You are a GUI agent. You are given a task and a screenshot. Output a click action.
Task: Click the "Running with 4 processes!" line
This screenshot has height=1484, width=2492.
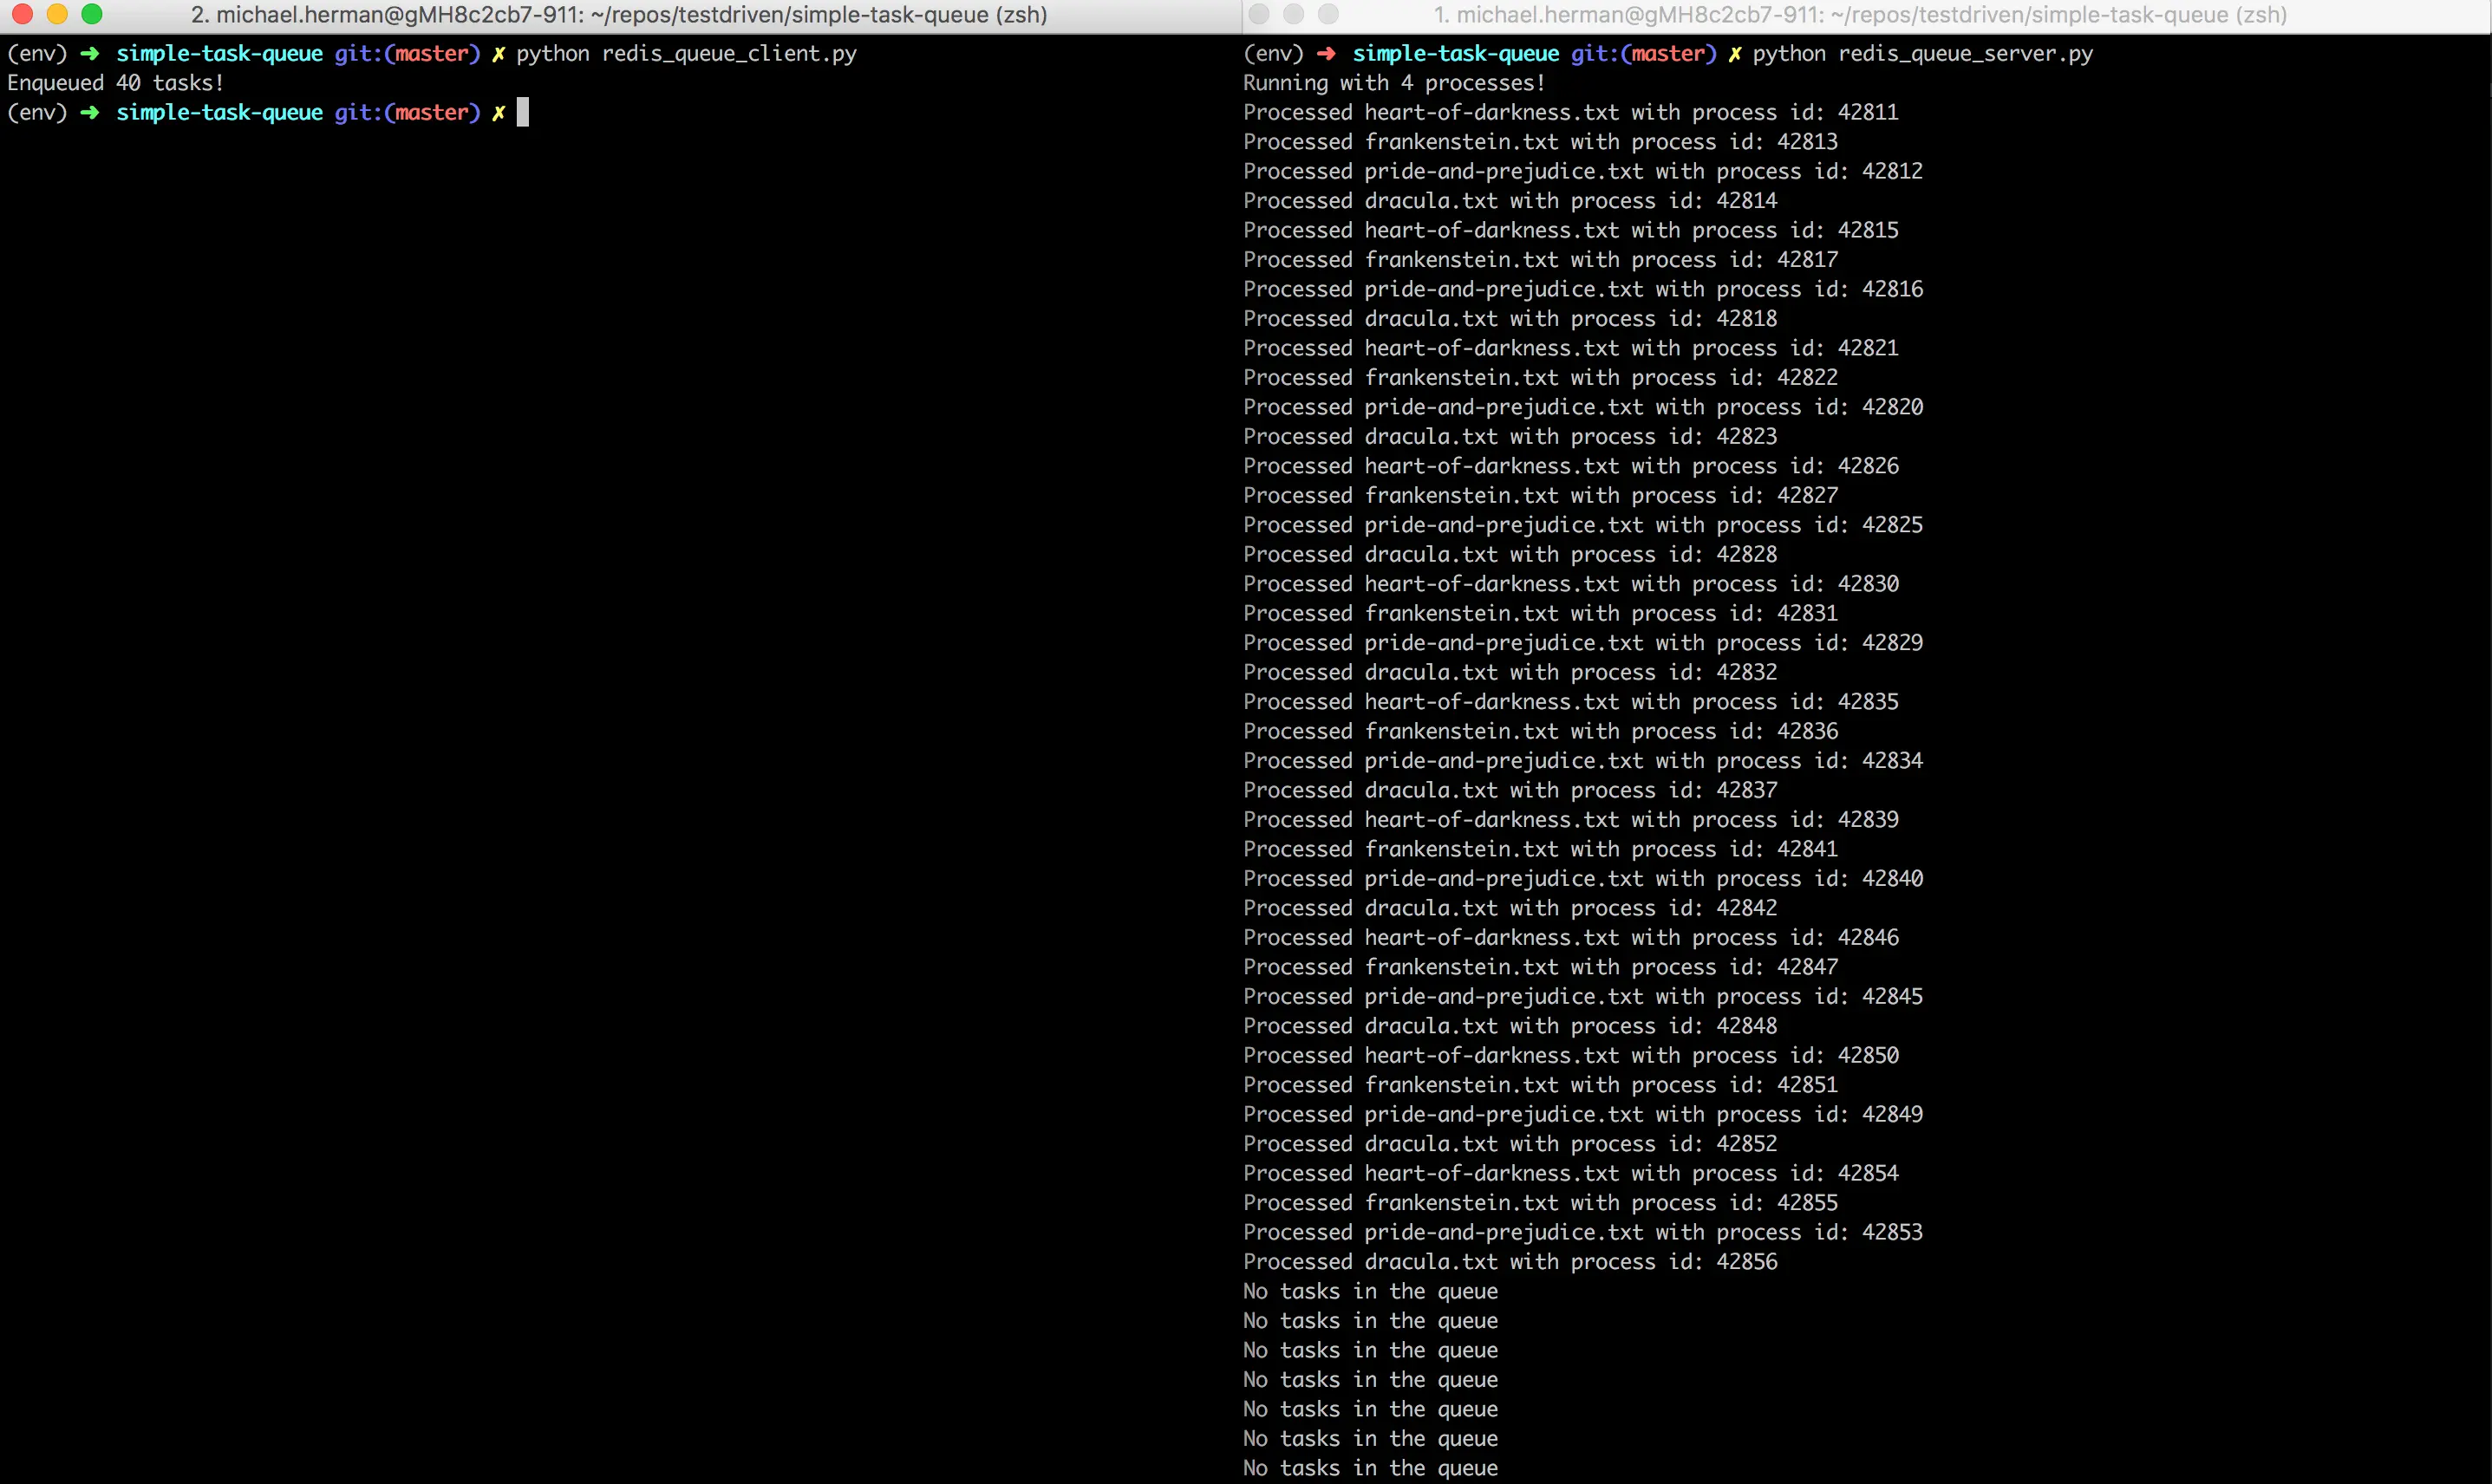(1393, 83)
